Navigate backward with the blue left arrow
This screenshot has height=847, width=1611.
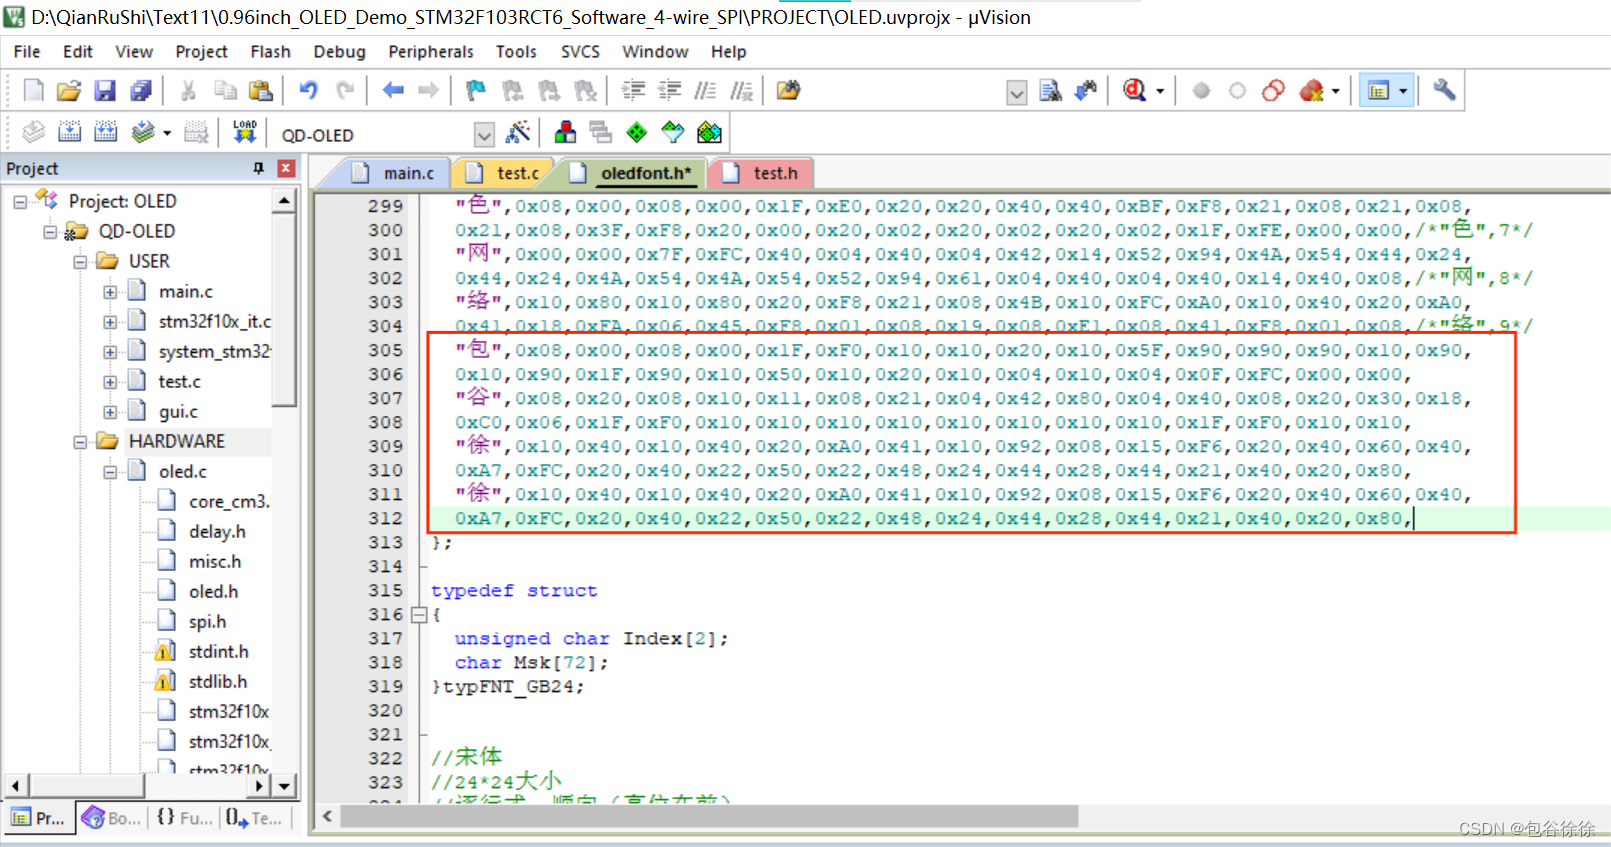(x=393, y=91)
